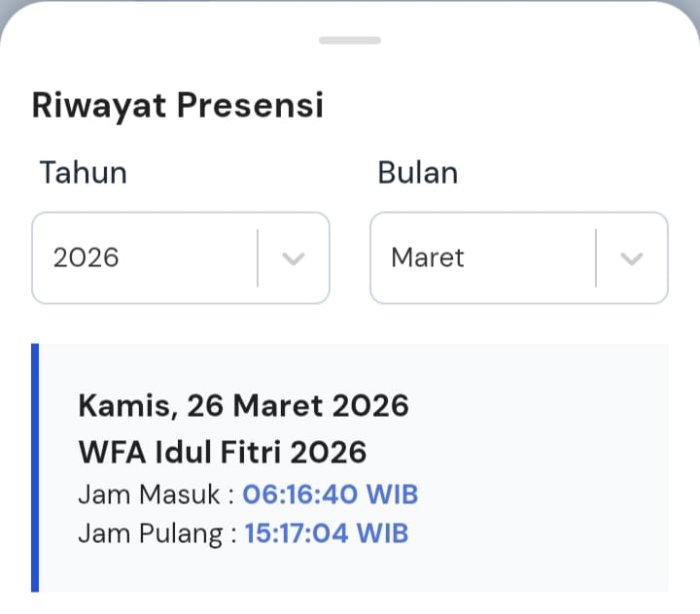This screenshot has height=614, width=700.
Task: Open the Kamis, 26 Maret 2026 attendance record
Action: [x=243, y=405]
